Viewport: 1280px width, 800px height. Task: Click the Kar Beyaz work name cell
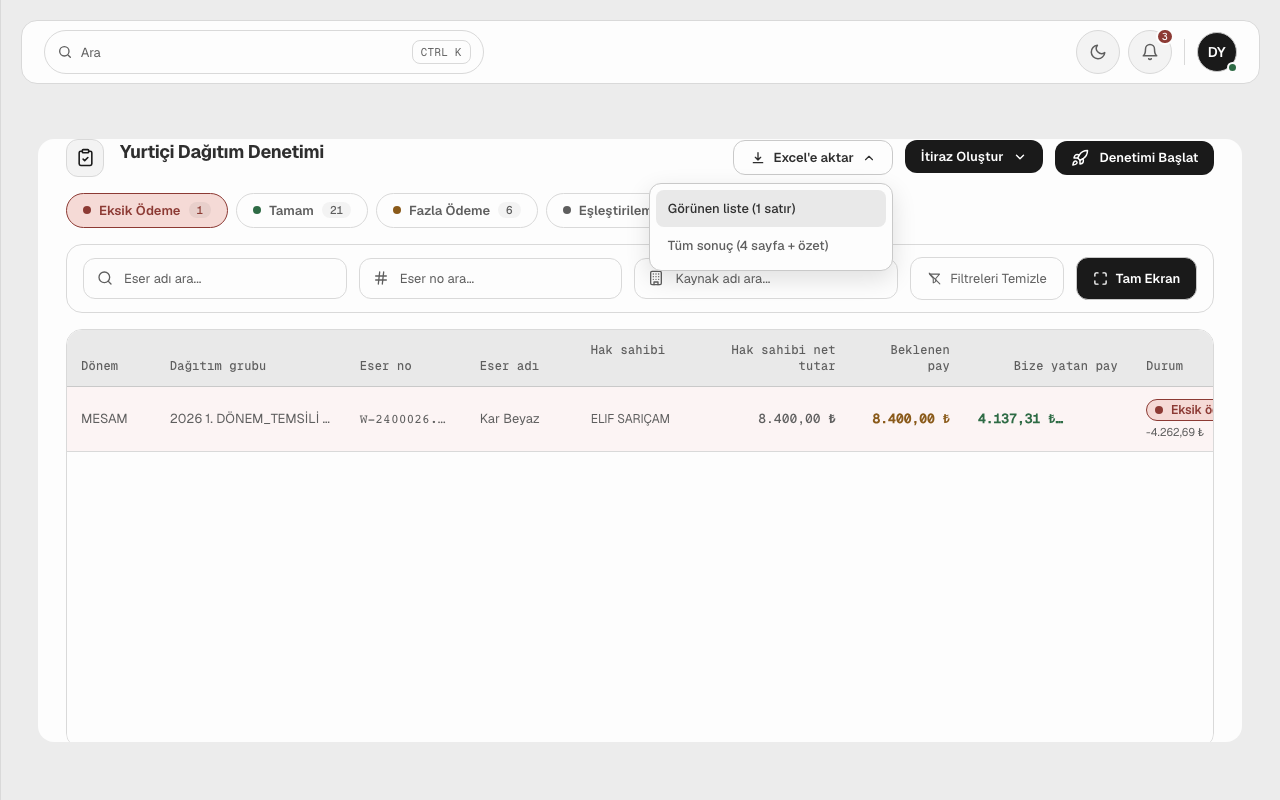click(x=510, y=419)
